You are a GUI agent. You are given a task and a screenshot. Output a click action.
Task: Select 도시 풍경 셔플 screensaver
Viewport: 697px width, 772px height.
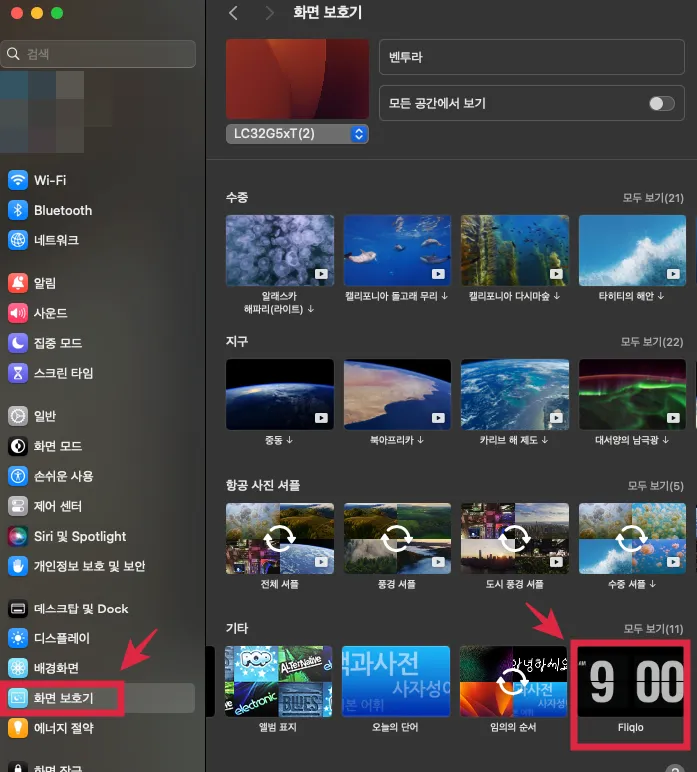(x=515, y=538)
